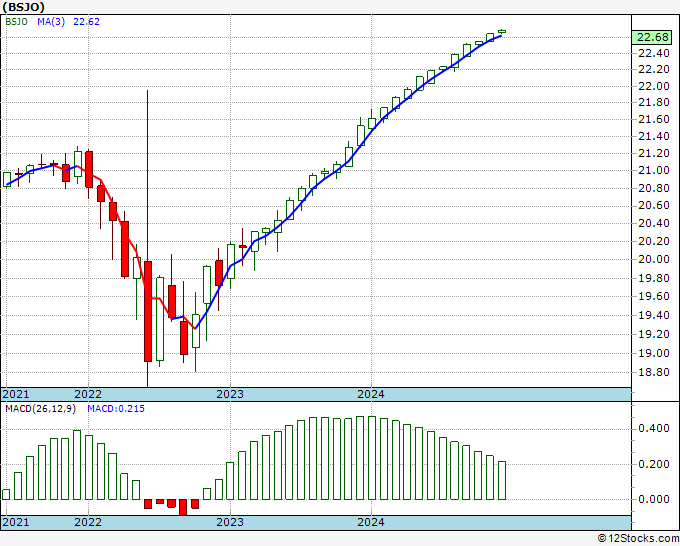Viewport: 680px width, 546px height.
Task: Select the most recent candlestick at the chart's peak
Action: pyautogui.click(x=502, y=31)
